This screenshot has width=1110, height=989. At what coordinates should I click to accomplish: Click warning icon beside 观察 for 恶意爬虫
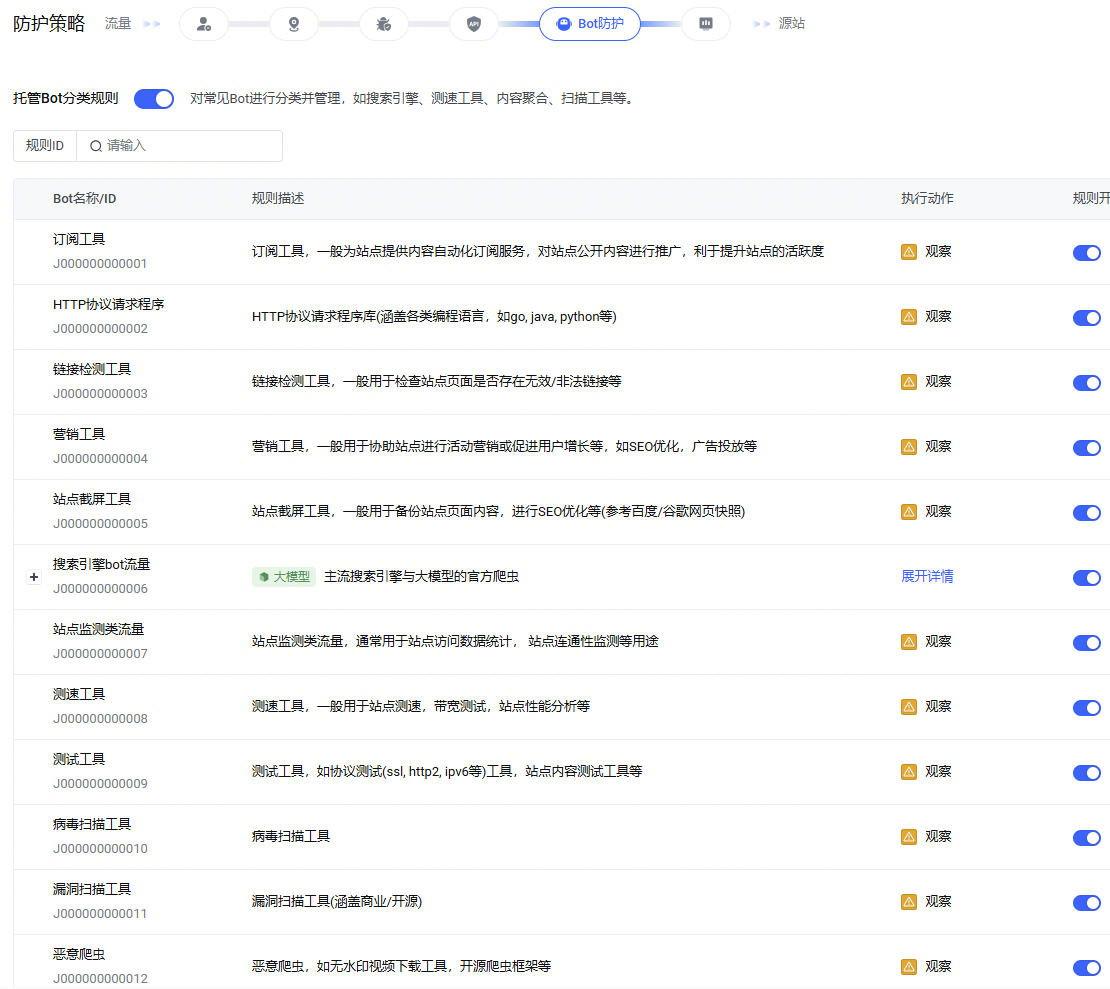coord(909,967)
